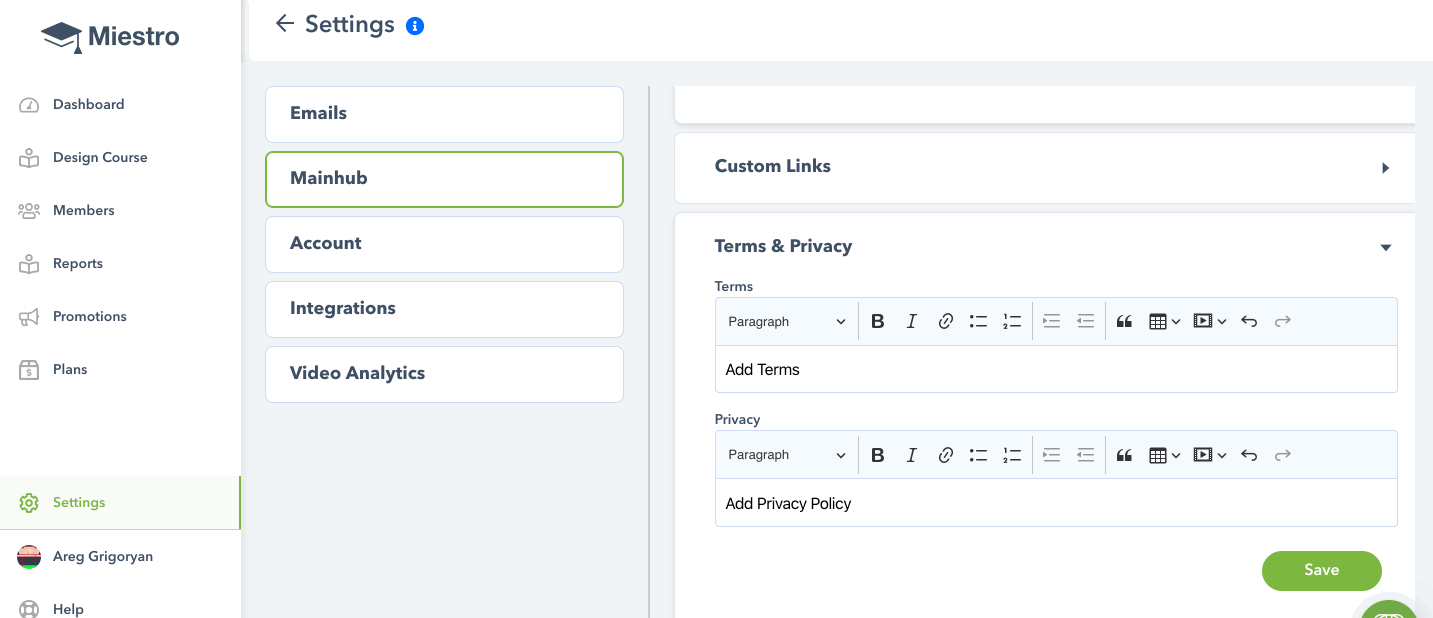The width and height of the screenshot is (1433, 618).
Task: Insert a link in the Terms editor
Action: tap(946, 322)
